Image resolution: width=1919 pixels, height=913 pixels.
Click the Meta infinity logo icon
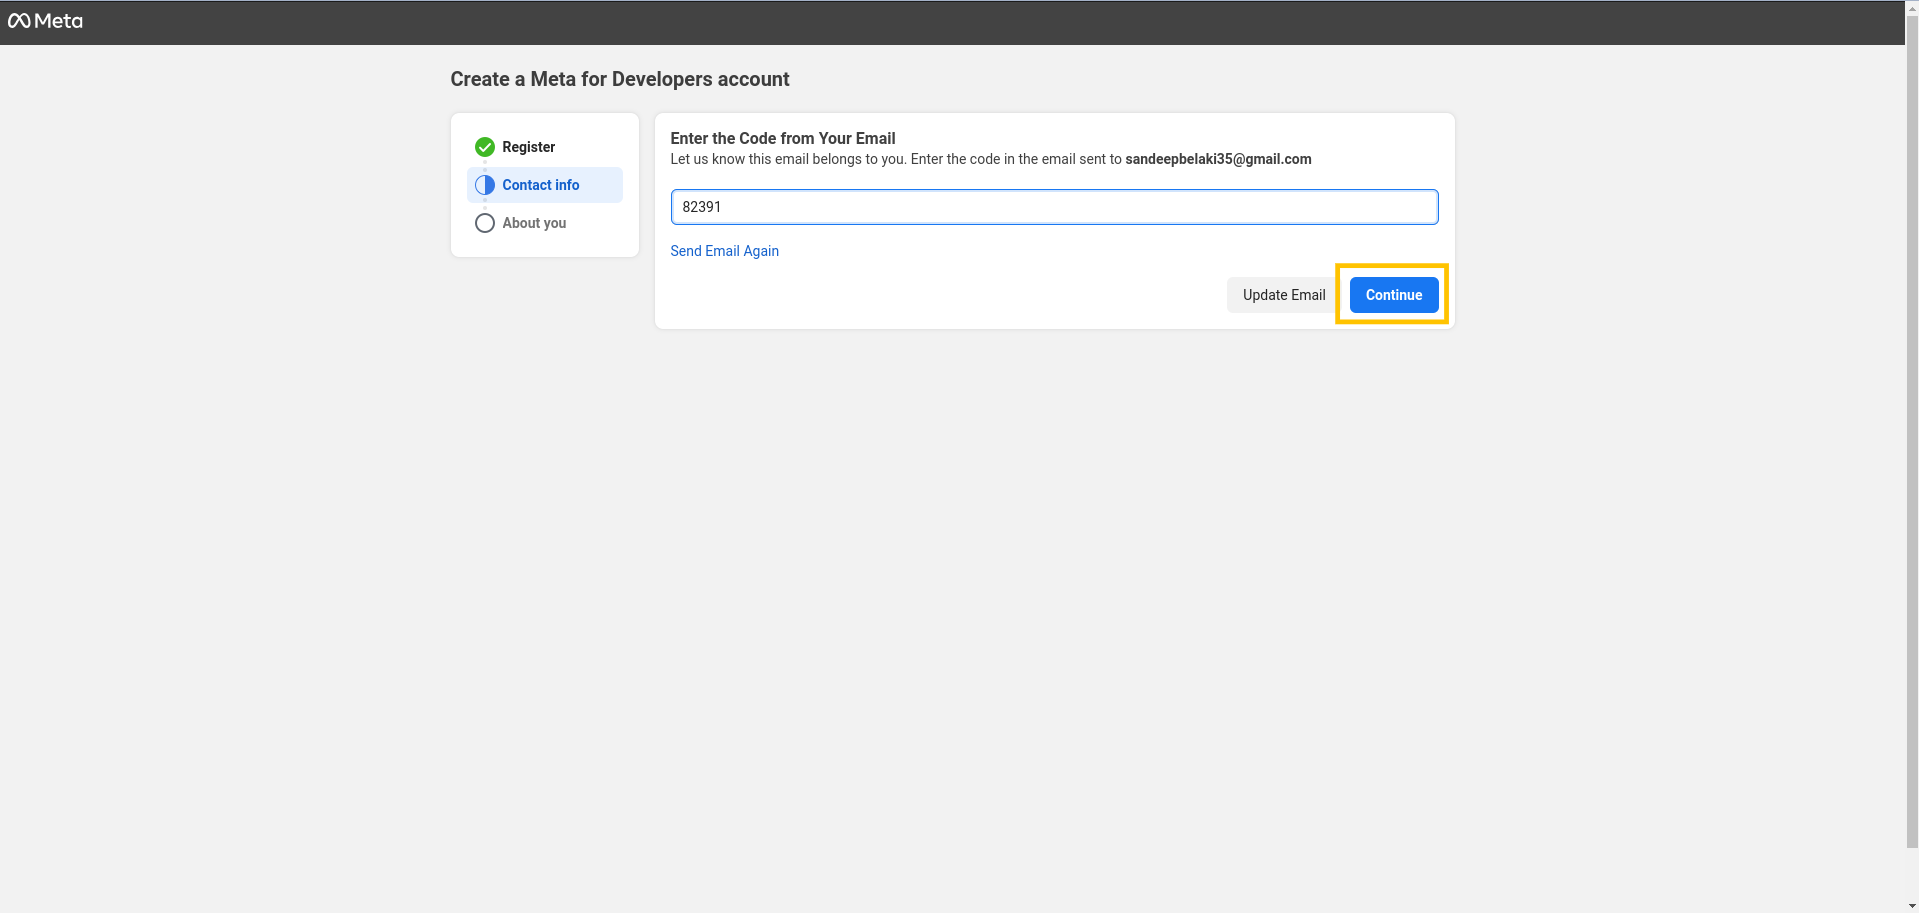[x=19, y=21]
